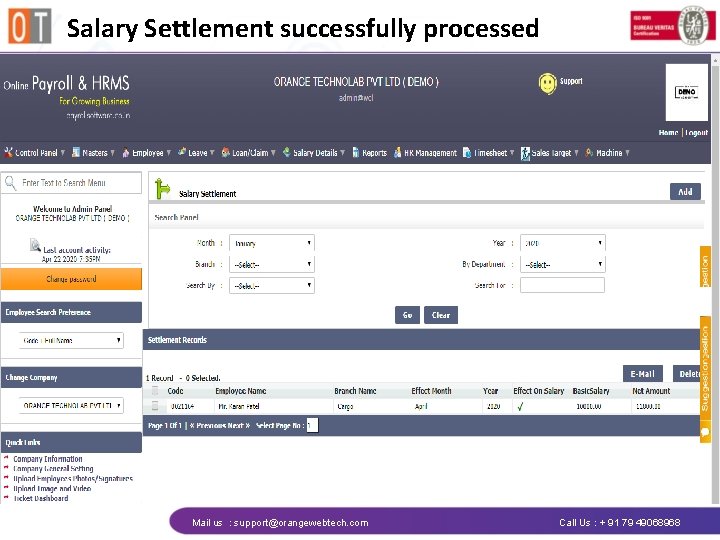Focus the Search Menu text field

71,183
